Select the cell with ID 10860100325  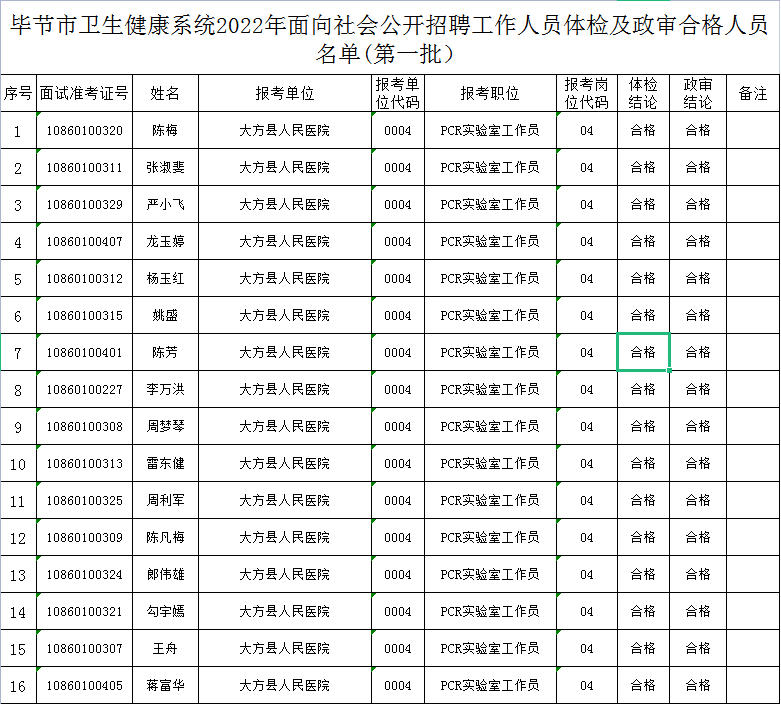(x=84, y=500)
